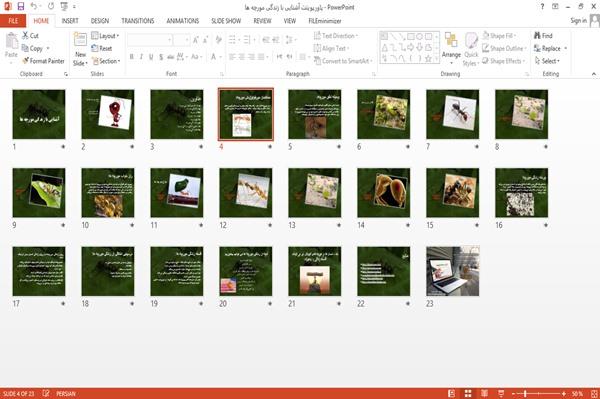Open the font name combo box
Viewport: 600px width, 399px height.
tap(150, 40)
